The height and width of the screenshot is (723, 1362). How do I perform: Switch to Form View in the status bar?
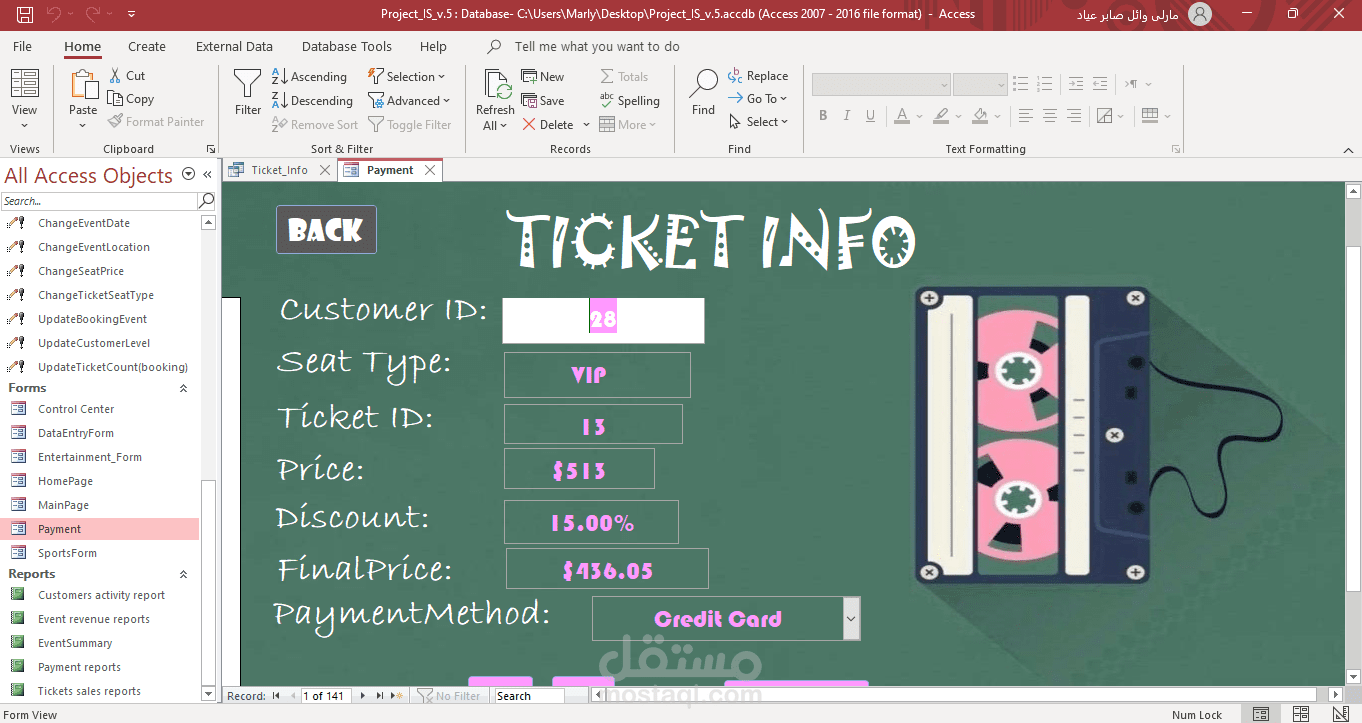tap(1262, 714)
